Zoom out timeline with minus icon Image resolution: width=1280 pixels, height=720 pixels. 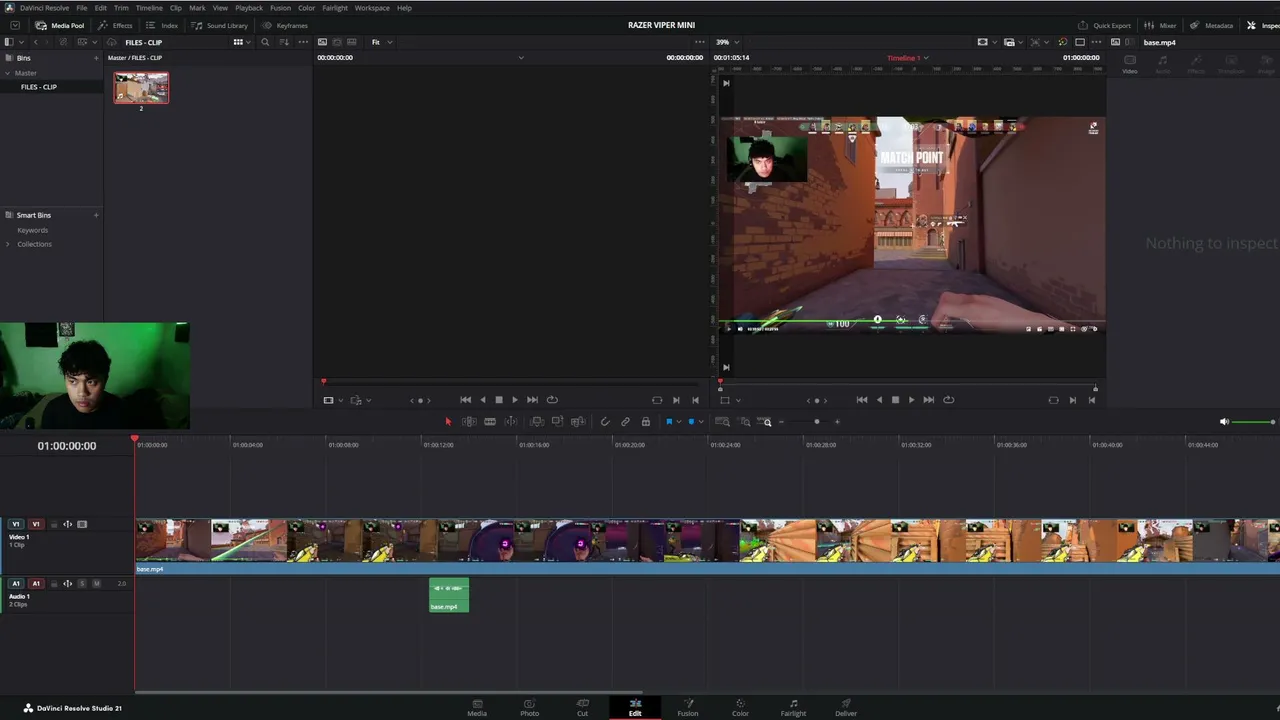coord(781,422)
